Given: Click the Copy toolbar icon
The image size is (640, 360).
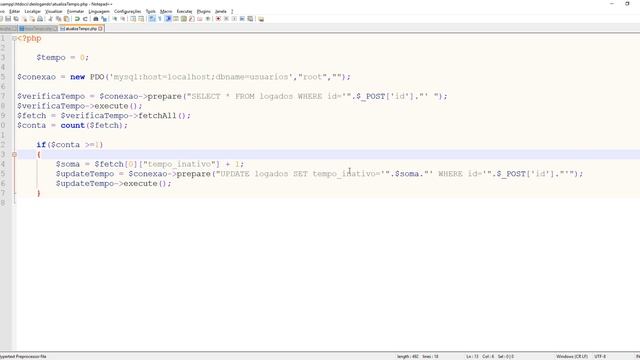Looking at the screenshot, I should [58, 19].
